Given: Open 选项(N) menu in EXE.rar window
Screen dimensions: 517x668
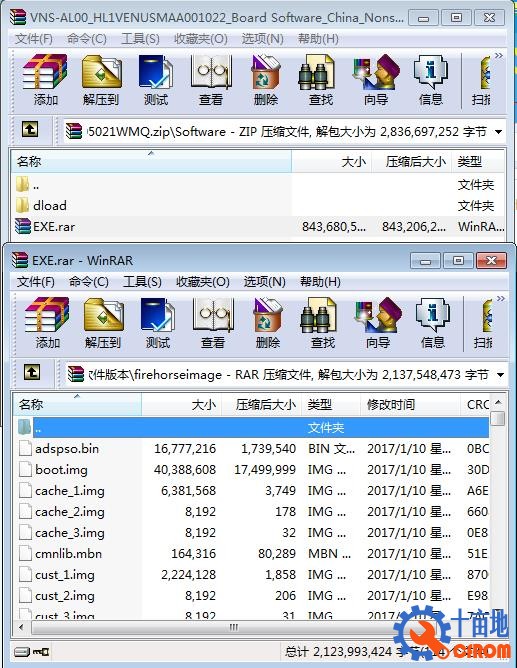Looking at the screenshot, I should point(264,282).
